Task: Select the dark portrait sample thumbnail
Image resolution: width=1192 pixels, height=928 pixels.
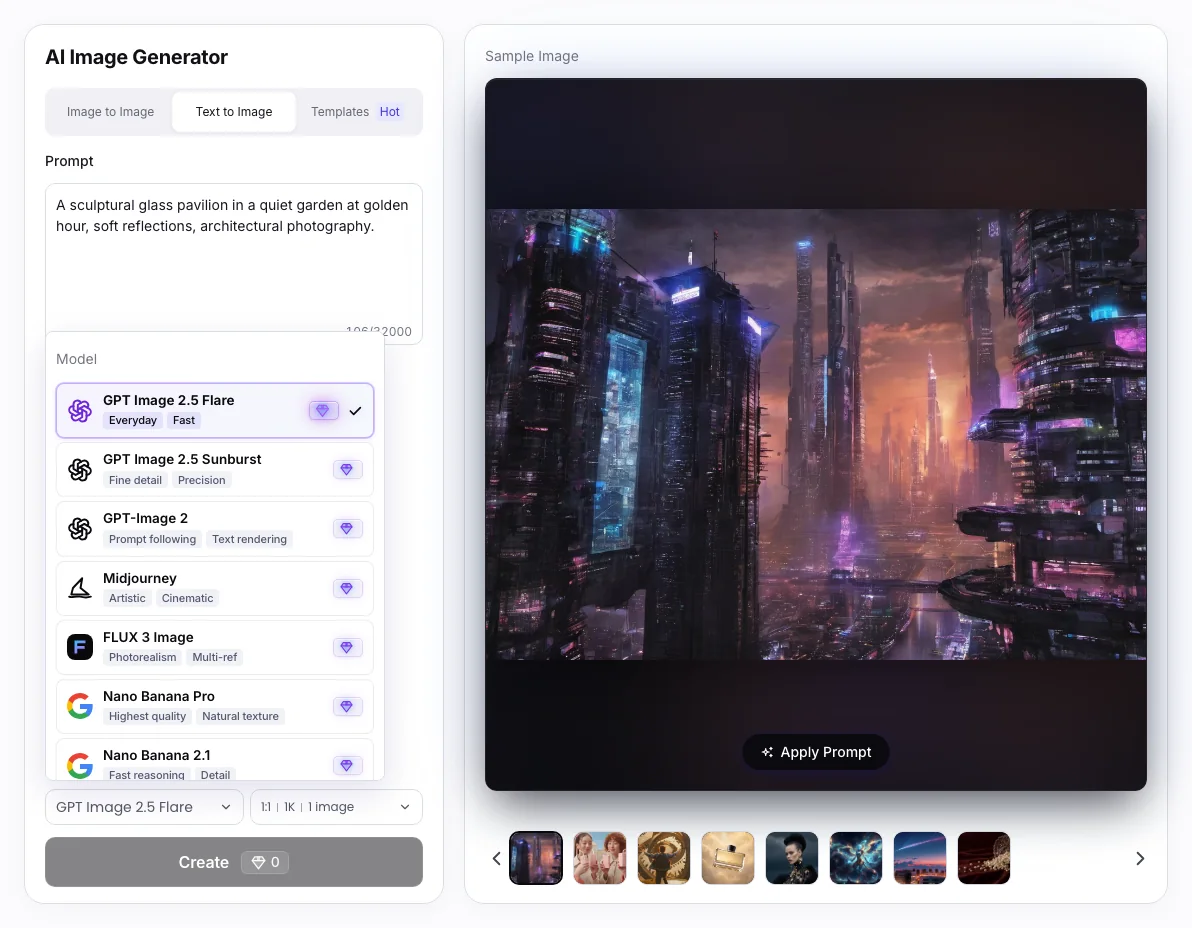Action: (x=791, y=858)
